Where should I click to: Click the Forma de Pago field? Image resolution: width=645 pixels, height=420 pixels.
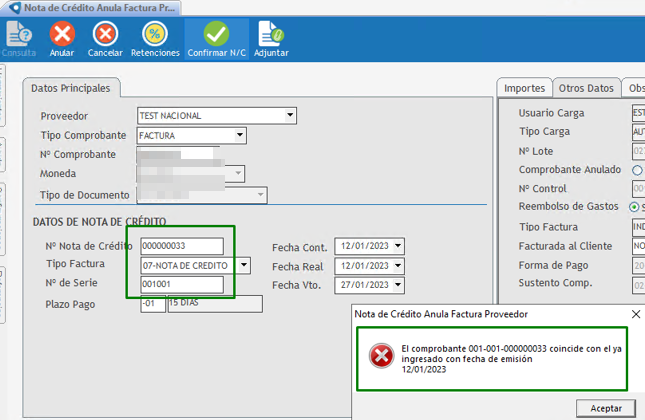[x=638, y=265]
